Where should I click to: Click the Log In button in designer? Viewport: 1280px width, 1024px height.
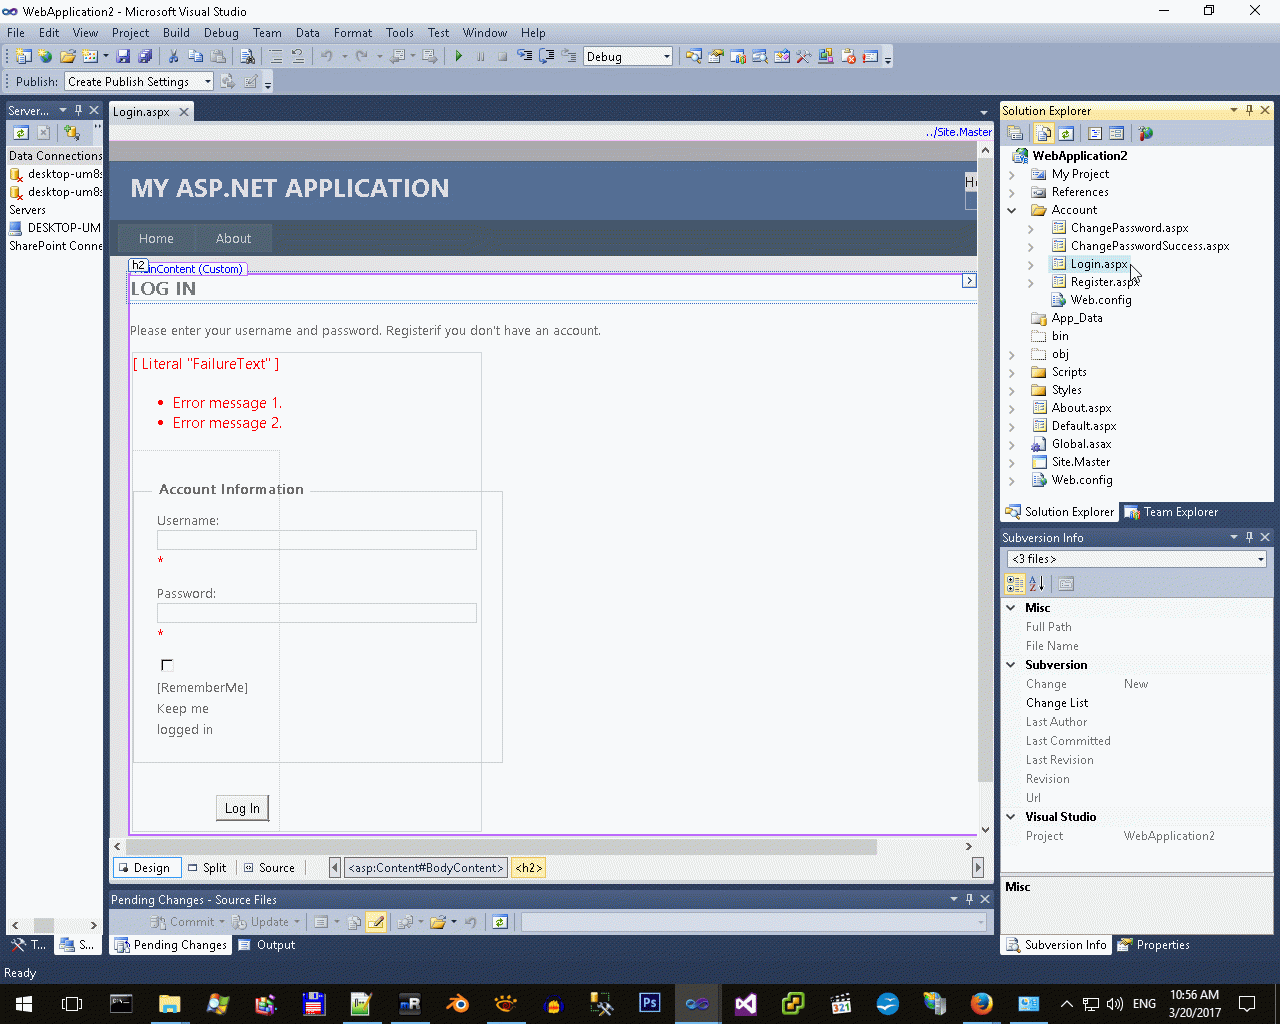[242, 808]
